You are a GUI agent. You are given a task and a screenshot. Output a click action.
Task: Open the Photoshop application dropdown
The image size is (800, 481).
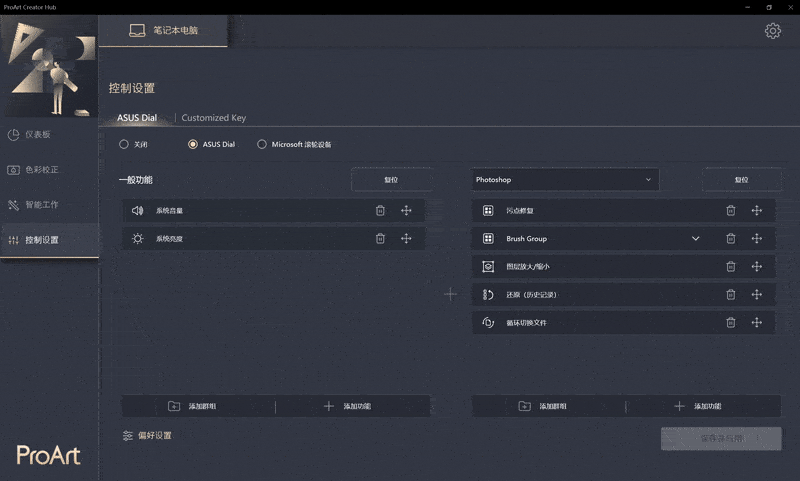(565, 180)
